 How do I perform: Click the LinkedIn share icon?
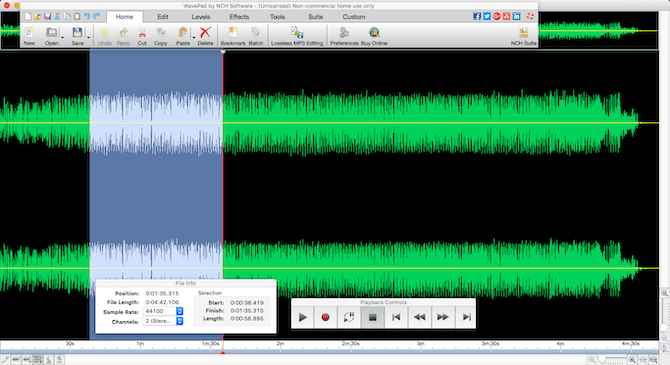point(517,16)
